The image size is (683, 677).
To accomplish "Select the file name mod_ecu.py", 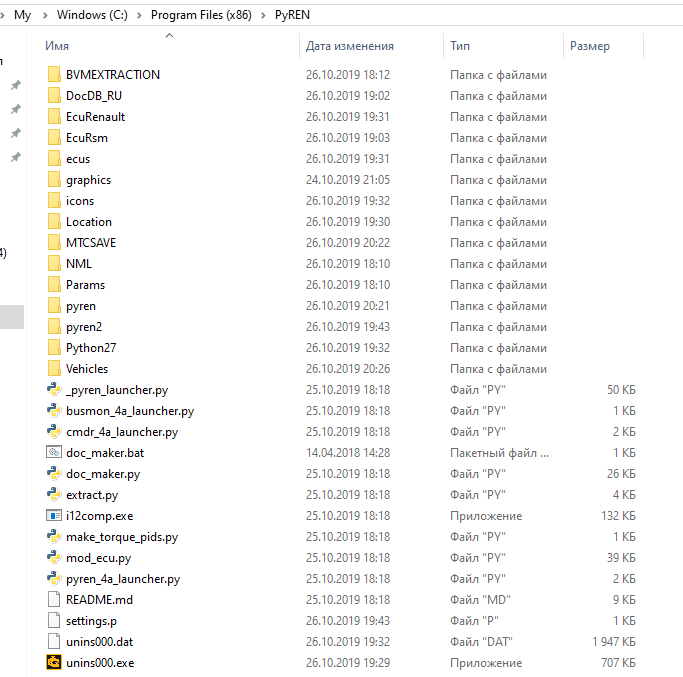I will click(98, 558).
